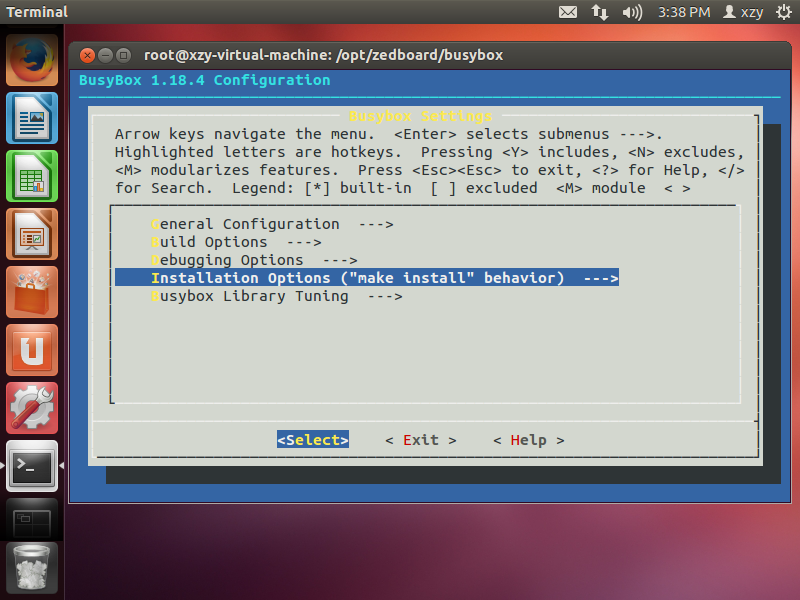Select Busybox Library Tuning submenu entry
Viewport: 800px width, 600px height.
[x=277, y=296]
